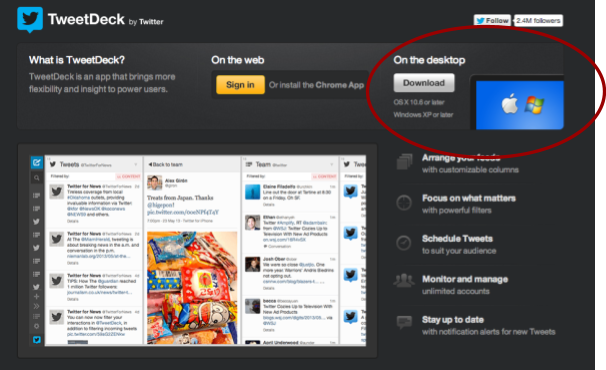Click the OS X 10.6 or later text
The width and height of the screenshot is (606, 370).
[419, 102]
